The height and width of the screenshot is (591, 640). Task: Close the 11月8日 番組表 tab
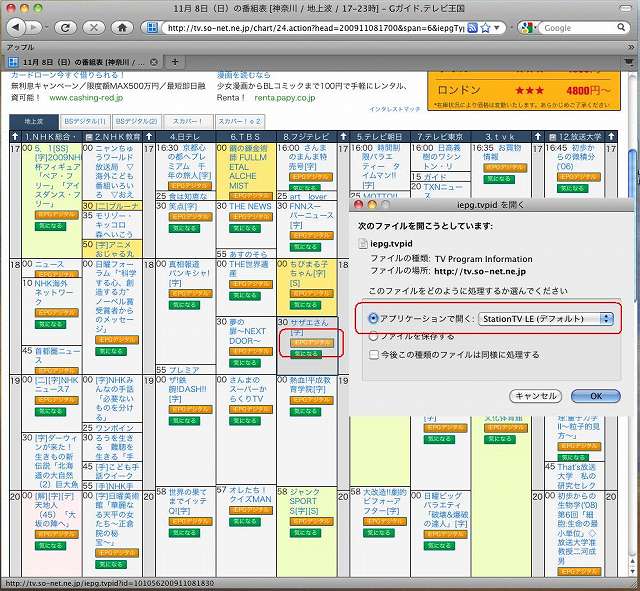click(x=154, y=62)
